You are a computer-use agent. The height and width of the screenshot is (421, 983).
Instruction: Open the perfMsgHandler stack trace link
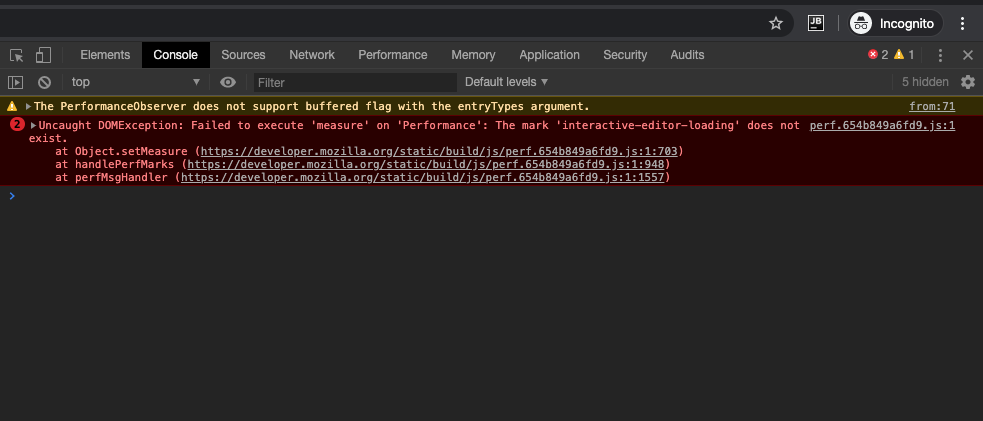point(423,178)
